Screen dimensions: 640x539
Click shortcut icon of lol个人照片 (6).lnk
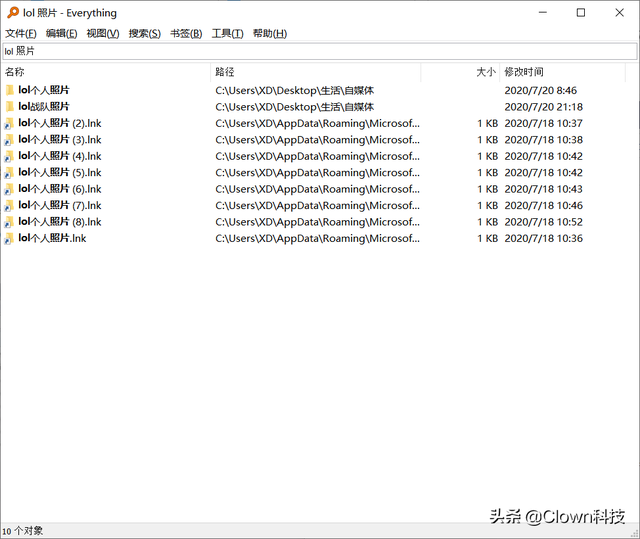point(9,189)
